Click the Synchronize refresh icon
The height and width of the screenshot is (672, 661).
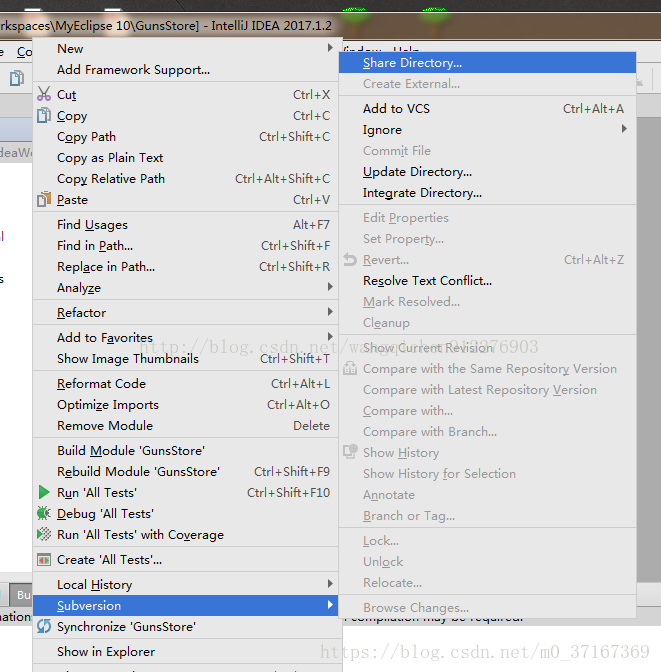pyautogui.click(x=44, y=626)
